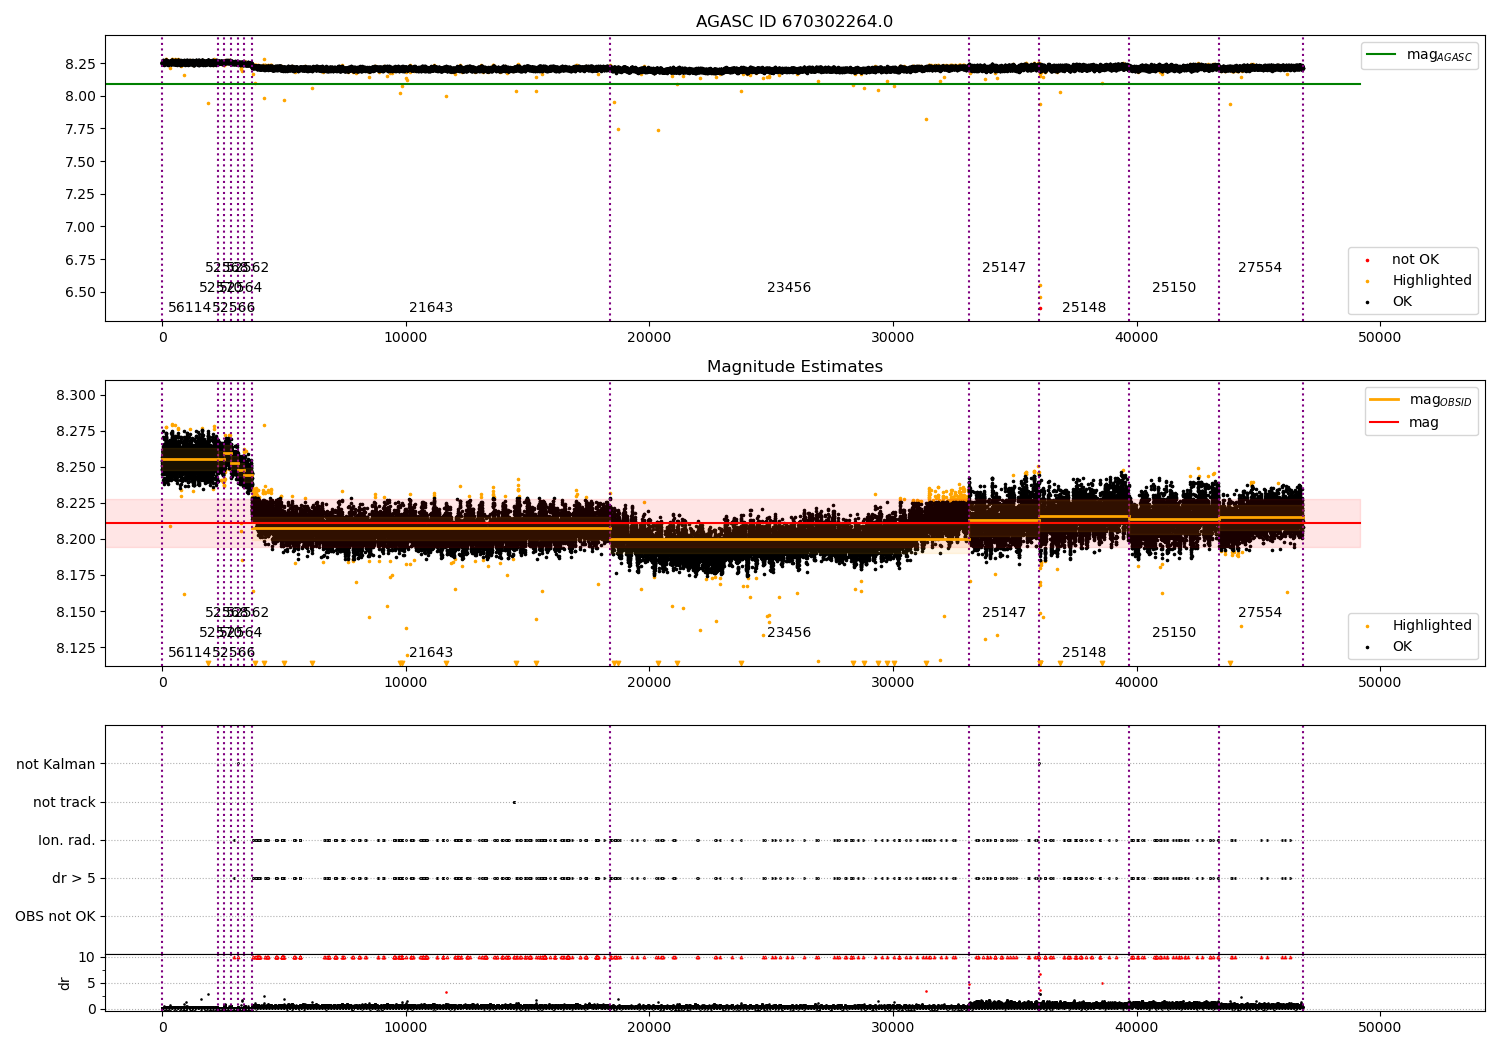This screenshot has width=1500, height=1050.
Task: Click OBSID label 27554 in the middle plot
Action: pyautogui.click(x=1260, y=613)
